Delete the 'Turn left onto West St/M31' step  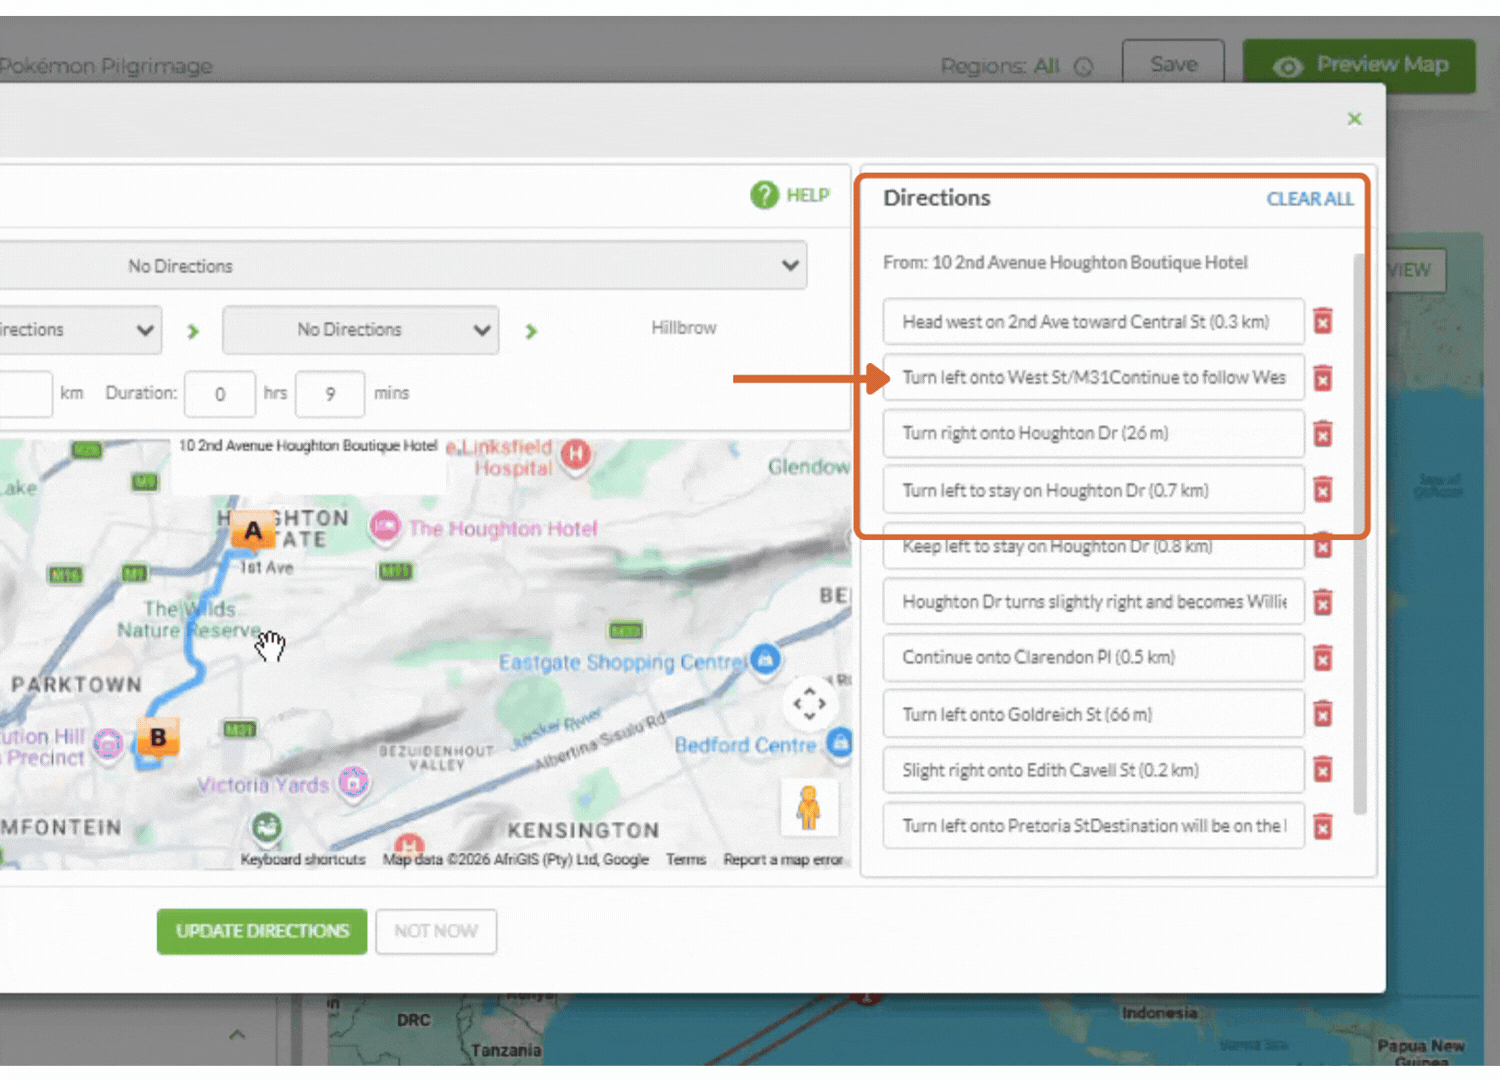click(1322, 378)
